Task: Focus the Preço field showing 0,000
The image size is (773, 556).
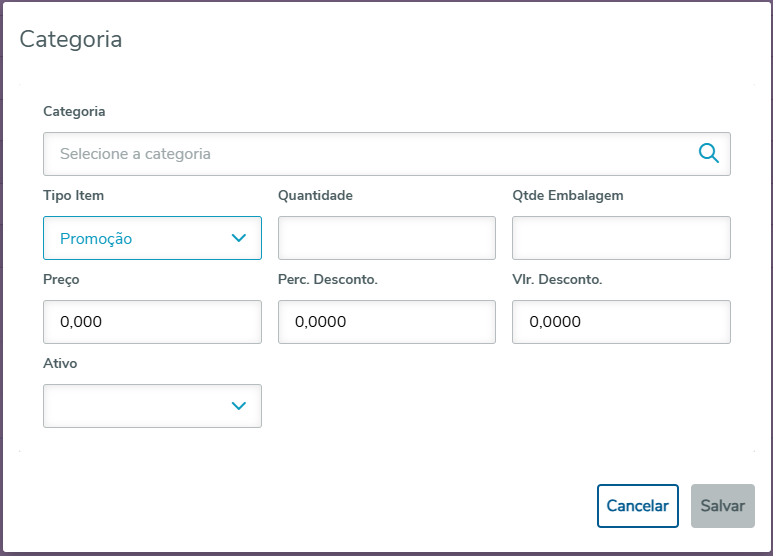Action: (x=152, y=322)
